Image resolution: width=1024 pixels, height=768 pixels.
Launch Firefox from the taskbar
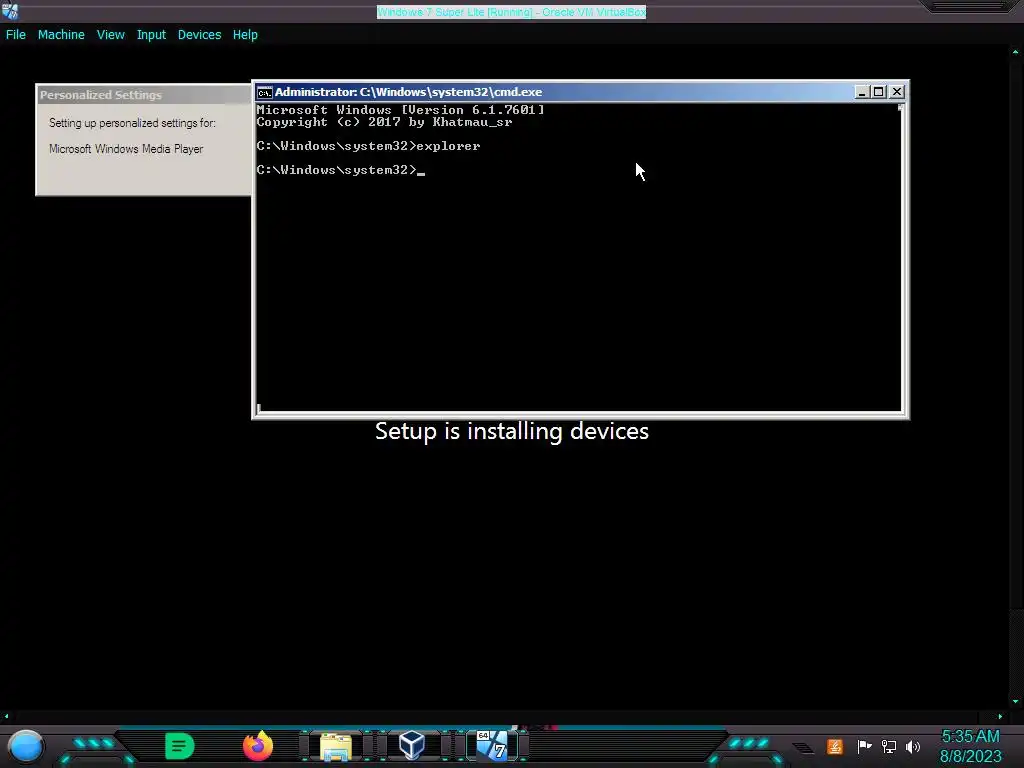pos(258,746)
